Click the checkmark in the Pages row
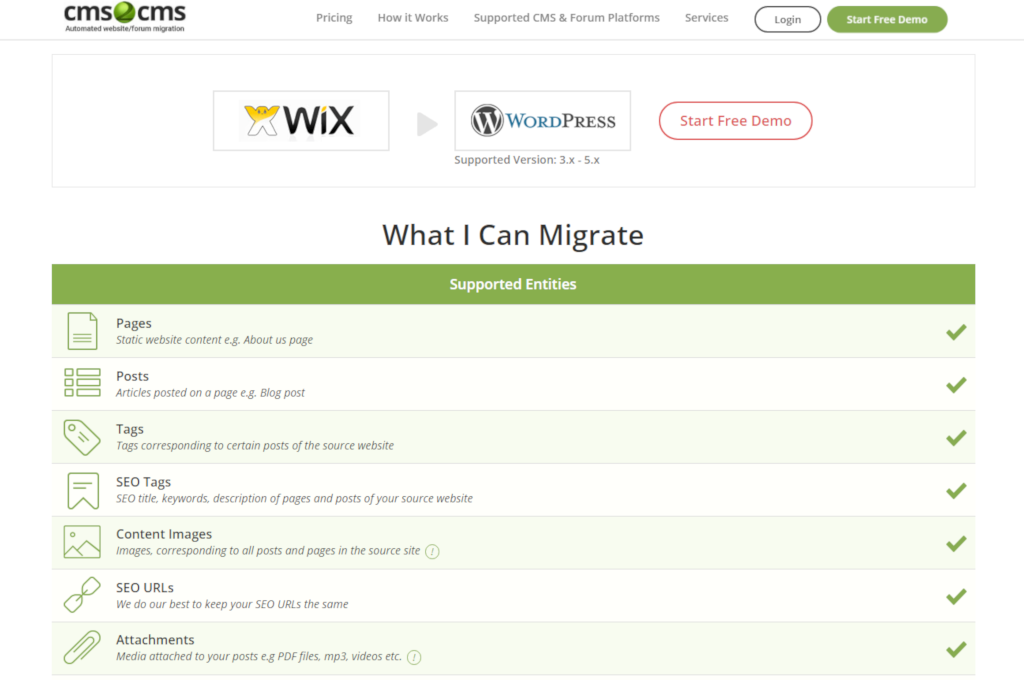The height and width of the screenshot is (680, 1024). [x=956, y=332]
